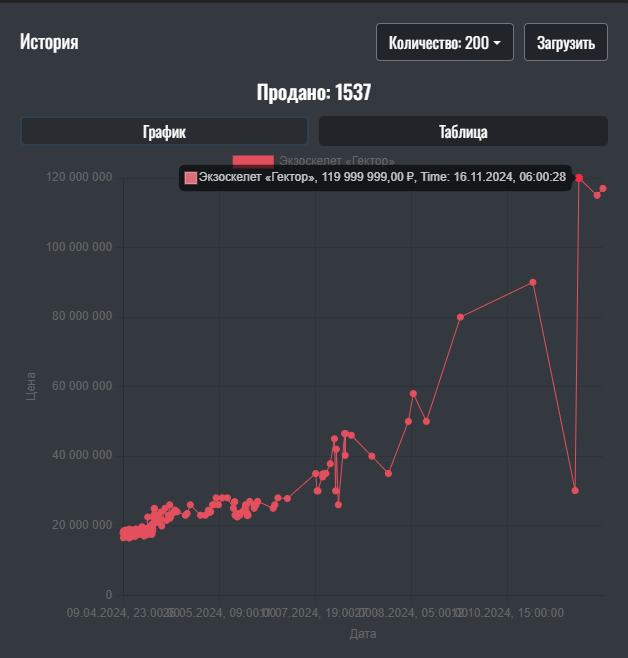Toggle the Экзоскелет «Гектор» legend color box
Screen dimensions: 628x658
[x=252, y=160]
